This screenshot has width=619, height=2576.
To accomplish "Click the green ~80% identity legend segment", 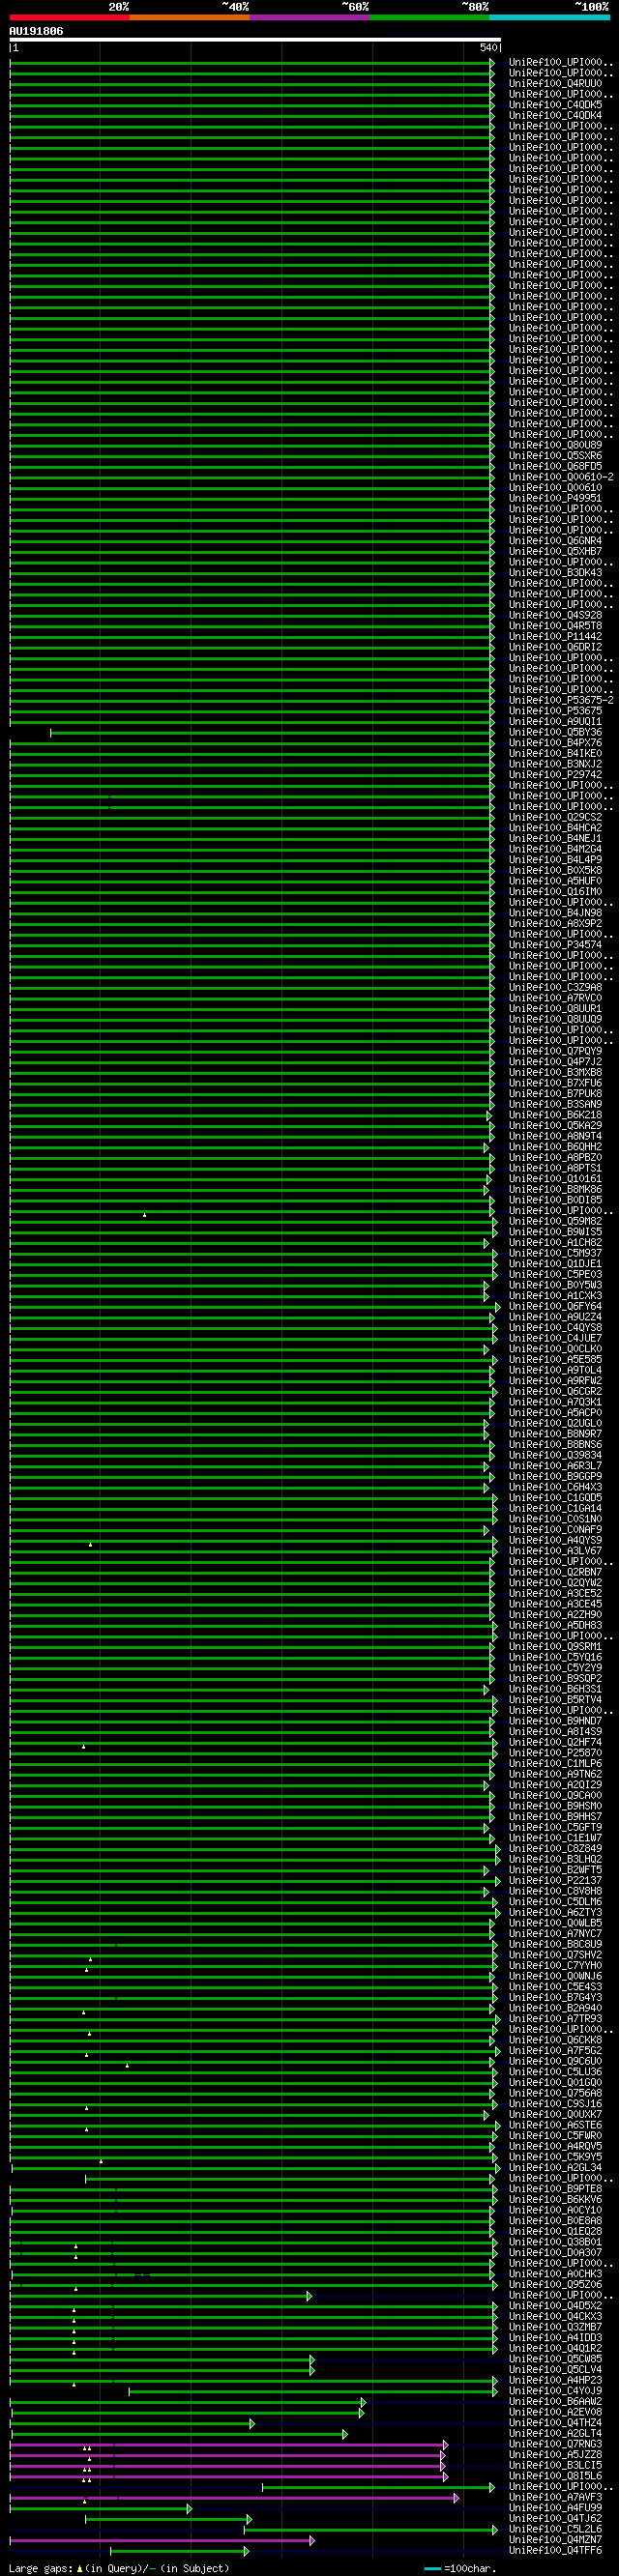I will click(x=430, y=17).
